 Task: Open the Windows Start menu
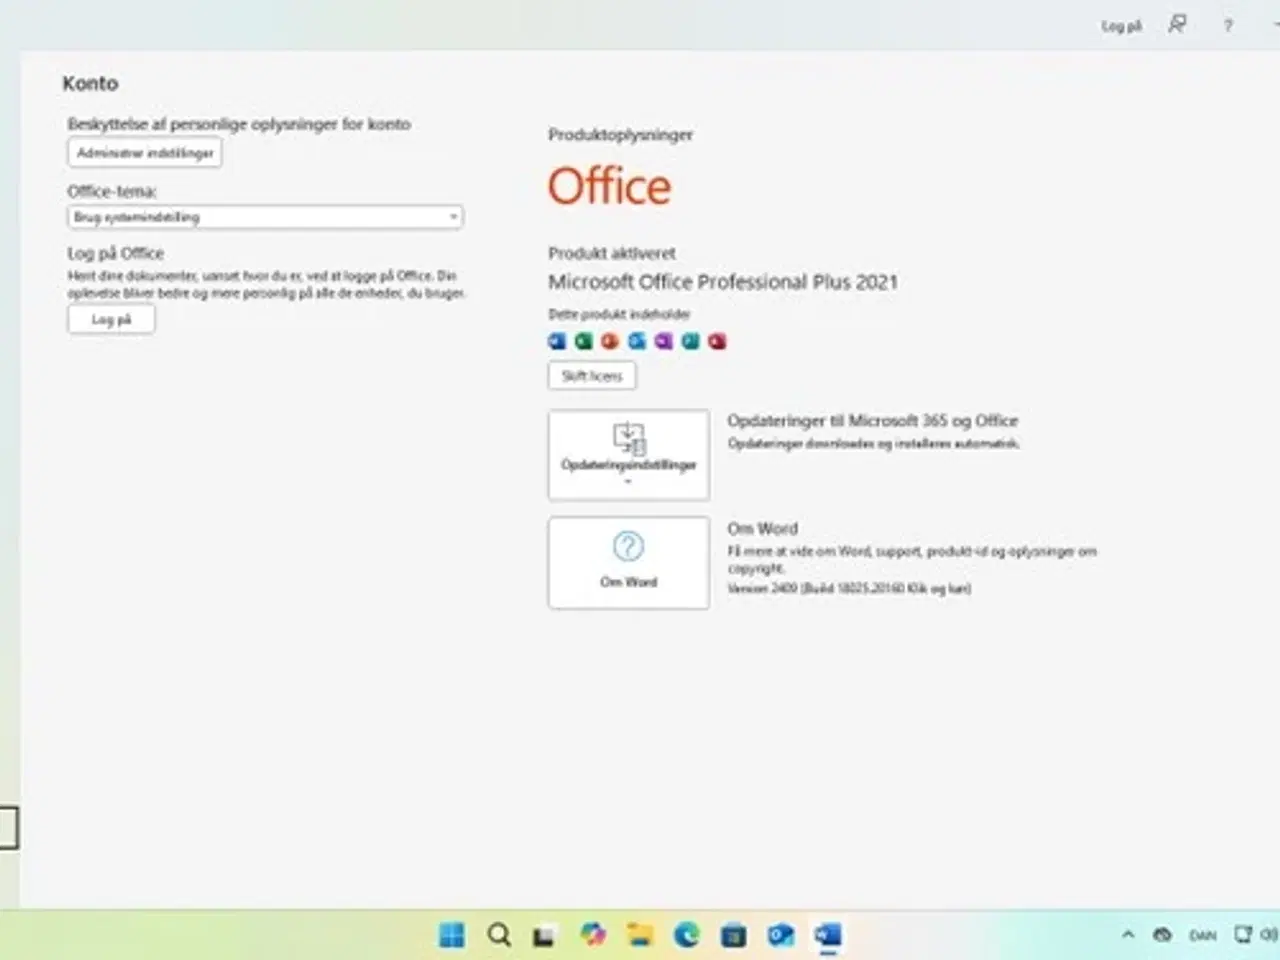coord(452,935)
